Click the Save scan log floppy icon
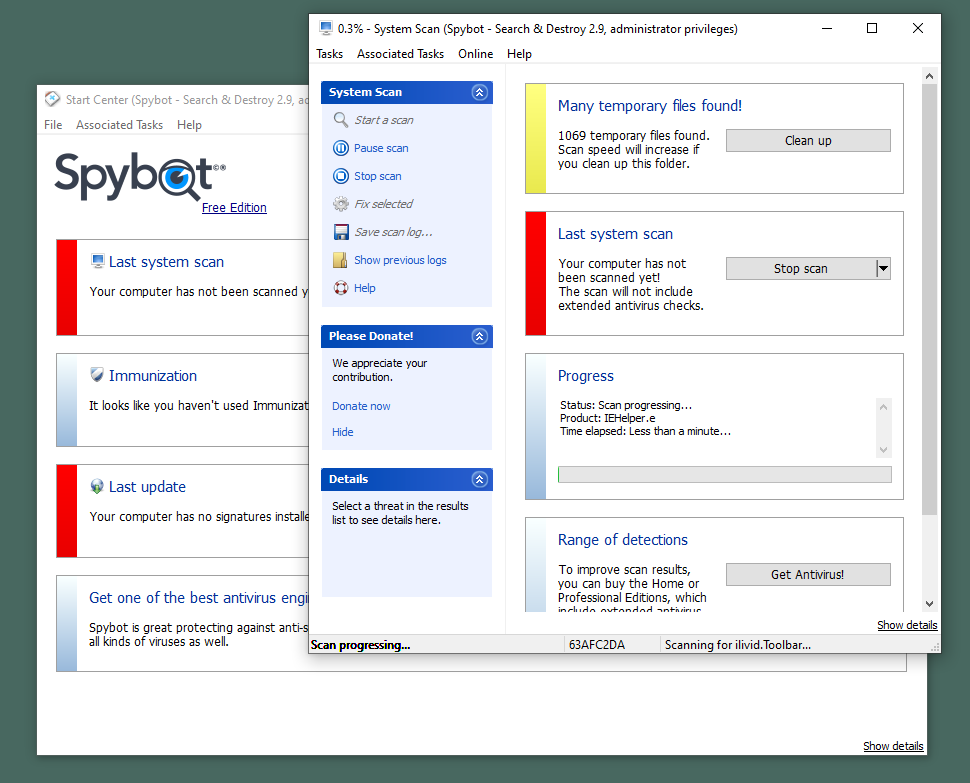 [341, 232]
